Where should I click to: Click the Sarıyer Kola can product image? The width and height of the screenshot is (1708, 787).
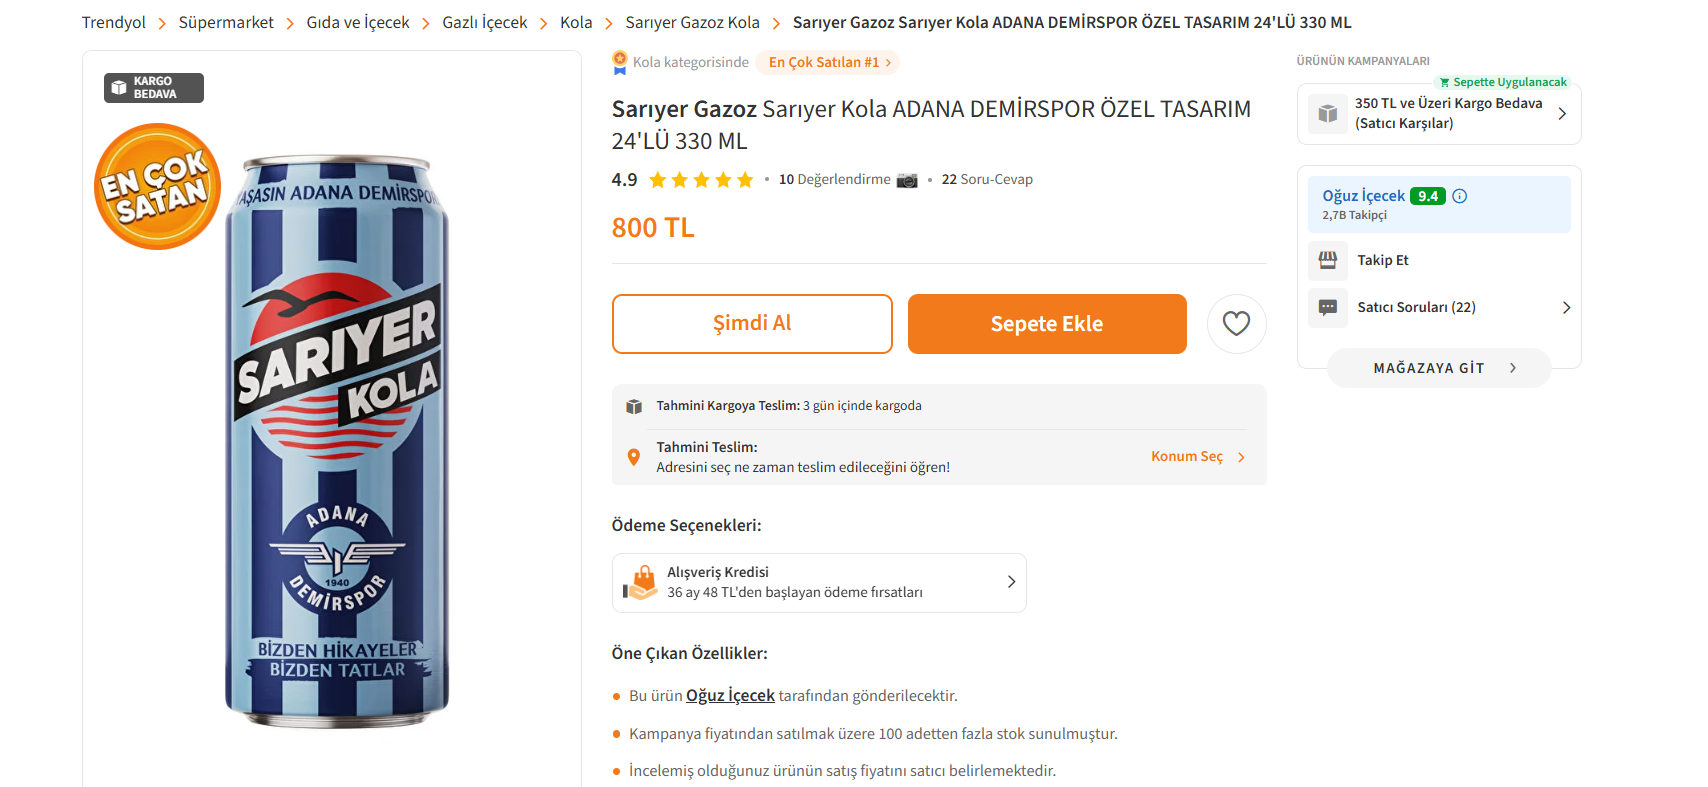(337, 442)
